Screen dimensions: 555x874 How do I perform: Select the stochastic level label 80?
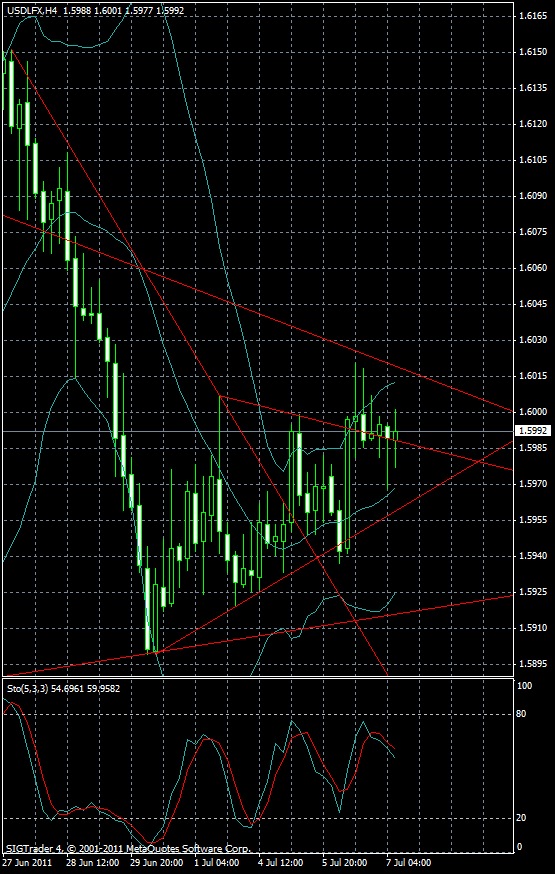pos(523,714)
